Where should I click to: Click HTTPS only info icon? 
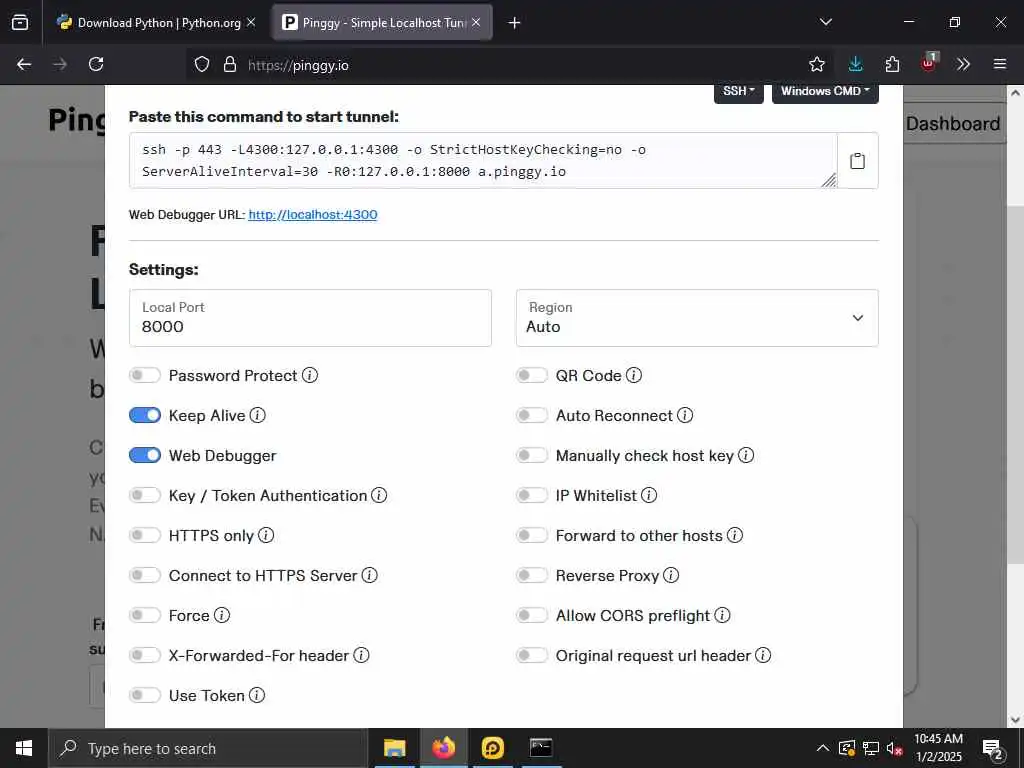pyautogui.click(x=266, y=536)
